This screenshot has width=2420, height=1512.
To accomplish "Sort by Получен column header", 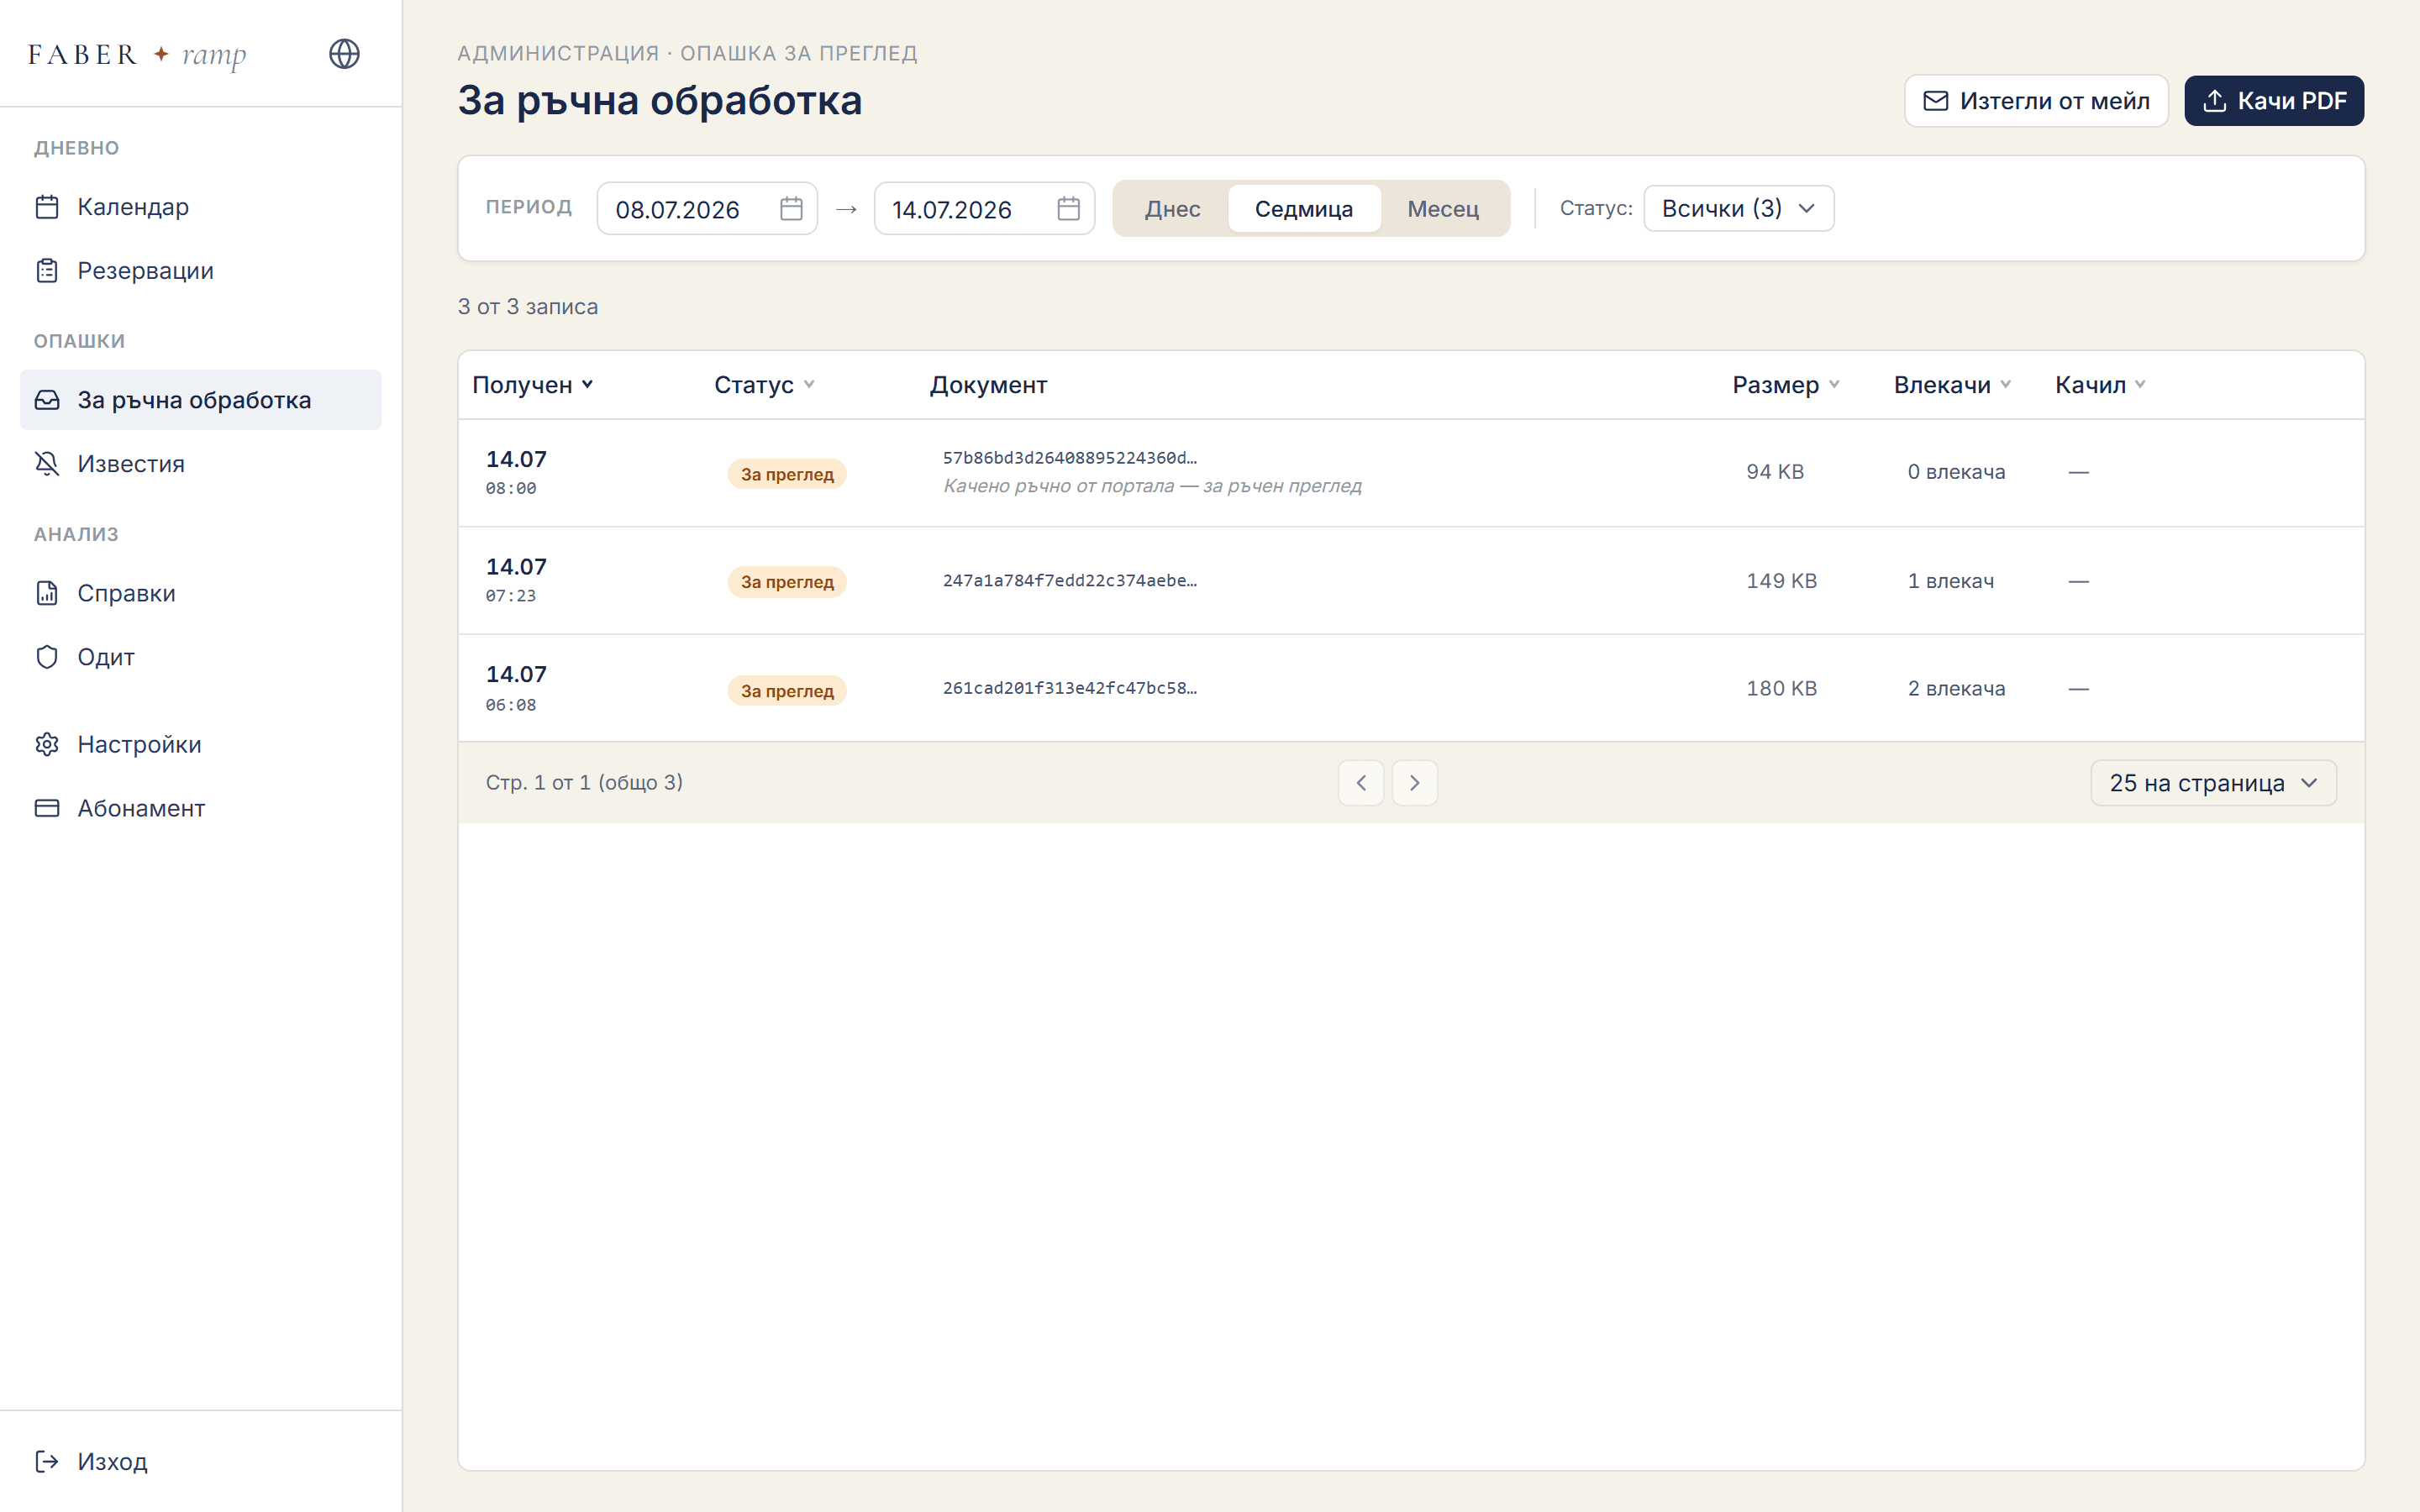I will [532, 385].
